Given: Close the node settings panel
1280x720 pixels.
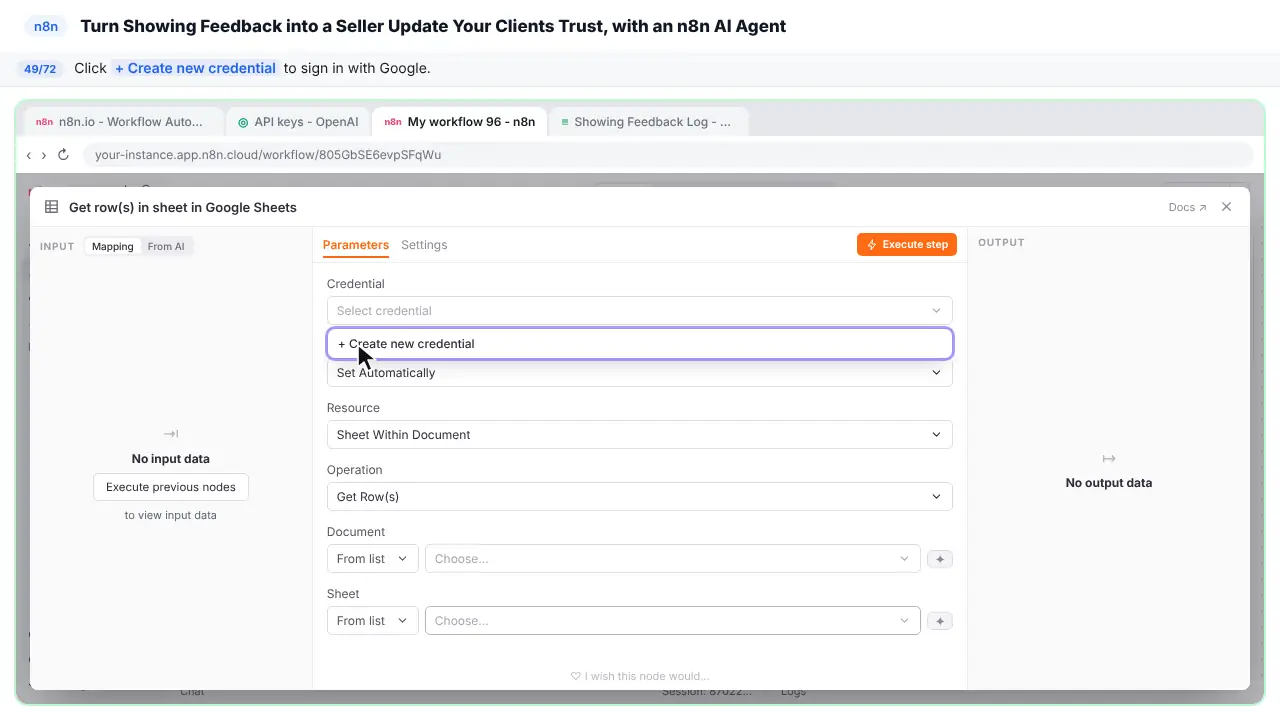Looking at the screenshot, I should pos(1227,207).
